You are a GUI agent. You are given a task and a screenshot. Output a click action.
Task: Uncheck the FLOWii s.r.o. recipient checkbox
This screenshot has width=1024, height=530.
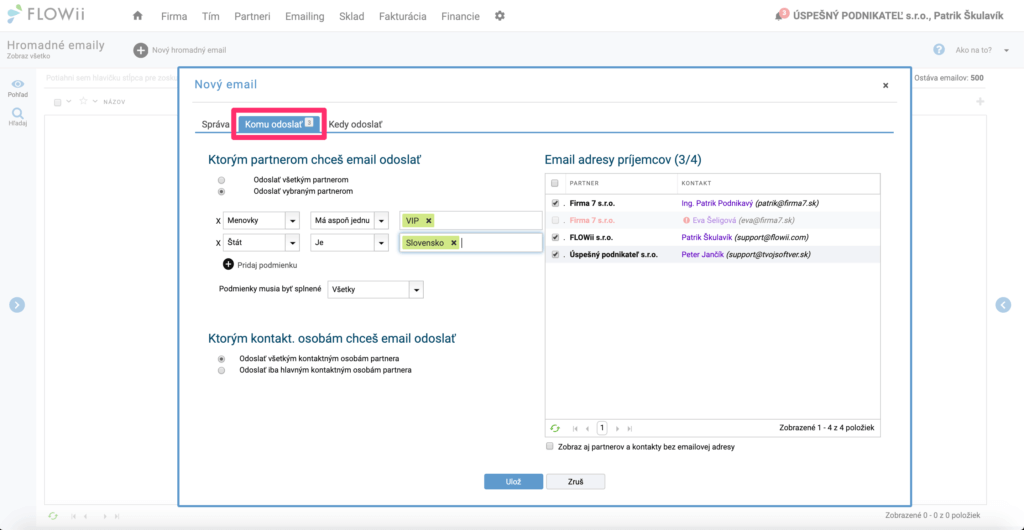555,237
